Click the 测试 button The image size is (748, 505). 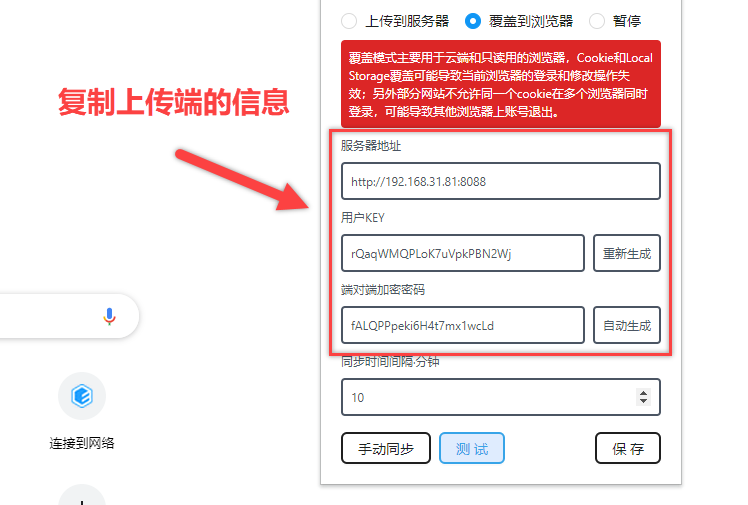coord(472,448)
